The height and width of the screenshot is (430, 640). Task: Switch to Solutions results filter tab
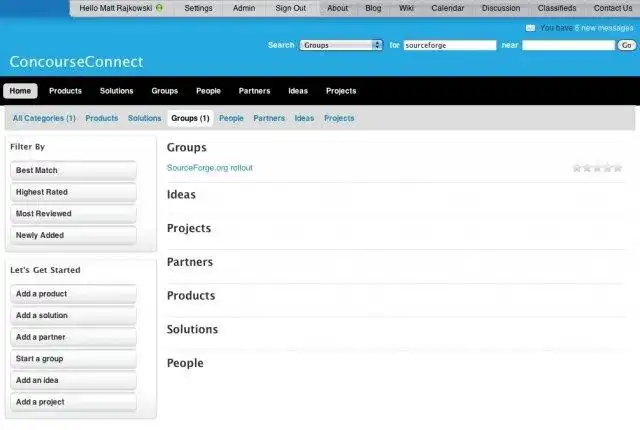[x=144, y=118]
